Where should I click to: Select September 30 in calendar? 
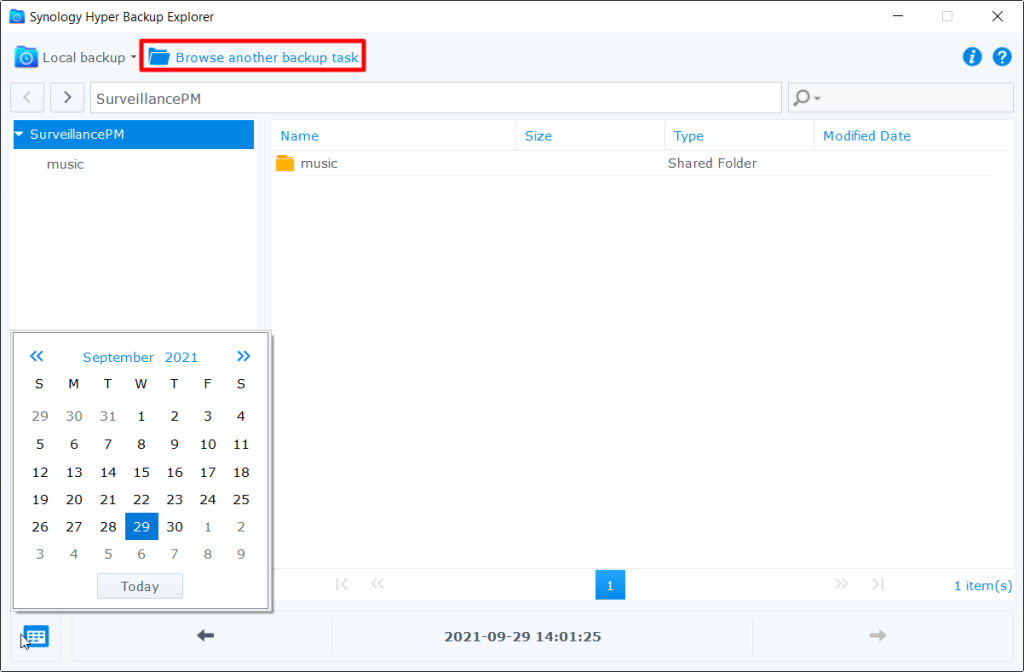point(174,526)
